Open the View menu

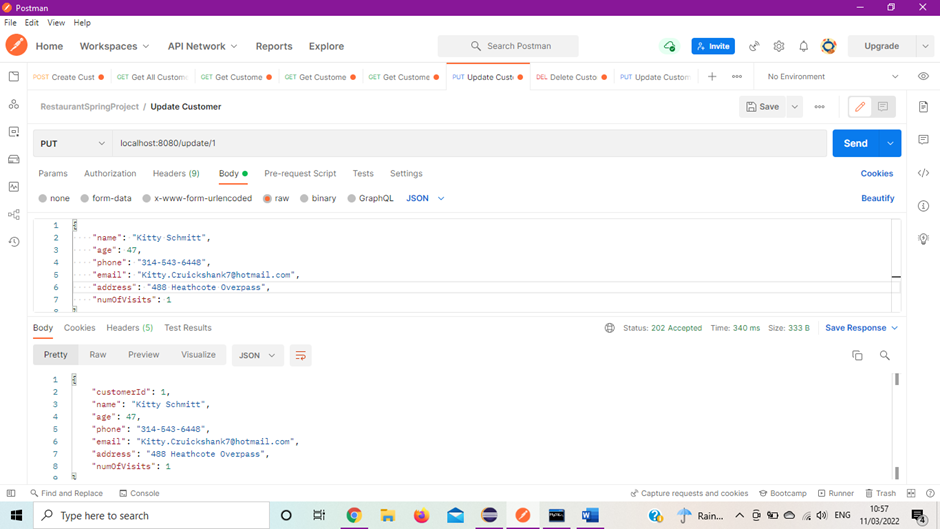pos(56,23)
